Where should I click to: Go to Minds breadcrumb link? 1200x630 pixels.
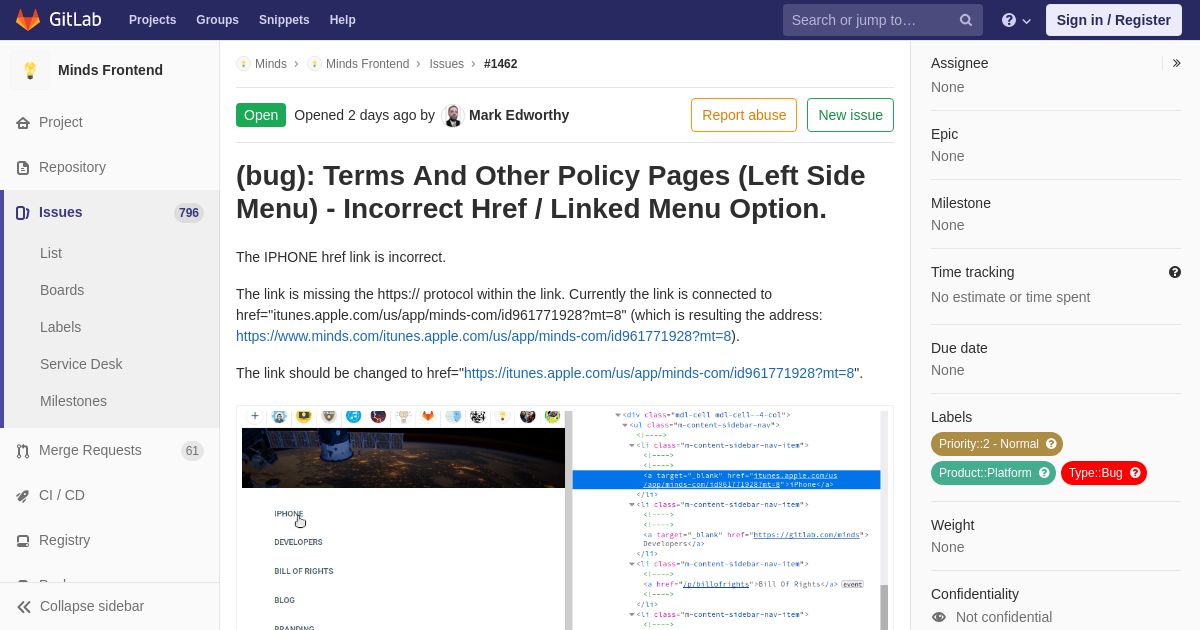pos(271,64)
